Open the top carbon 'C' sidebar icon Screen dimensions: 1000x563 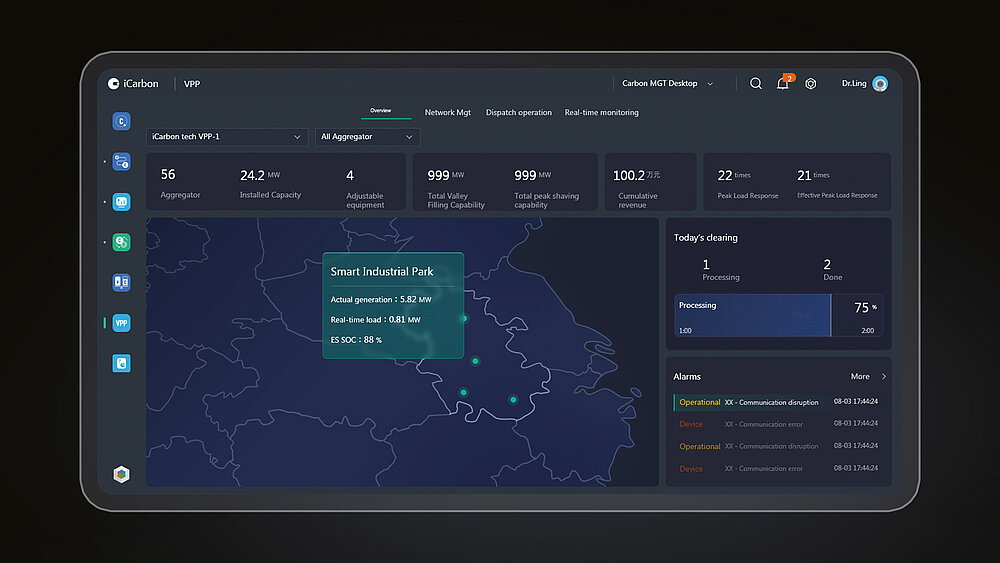point(121,121)
